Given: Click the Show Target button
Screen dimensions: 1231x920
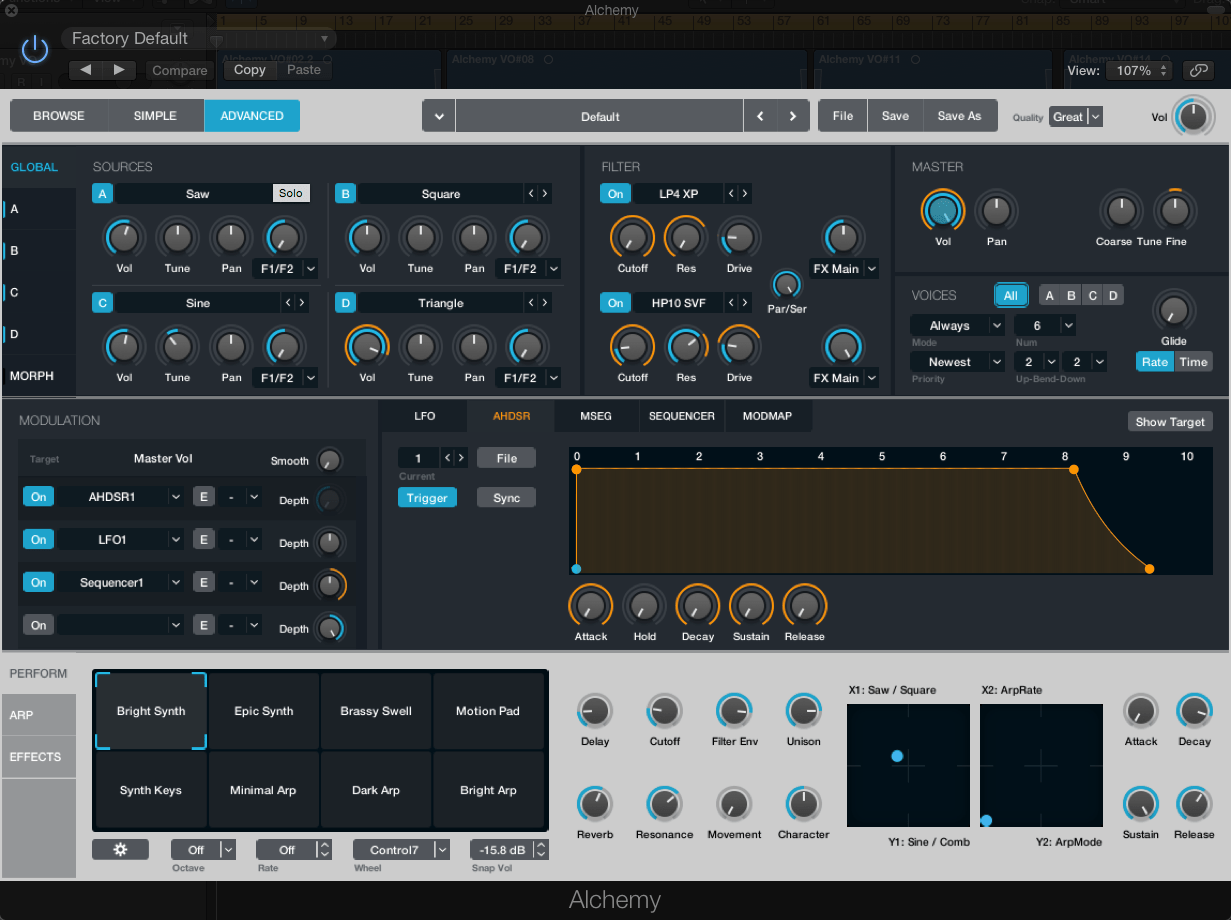Looking at the screenshot, I should [1169, 421].
